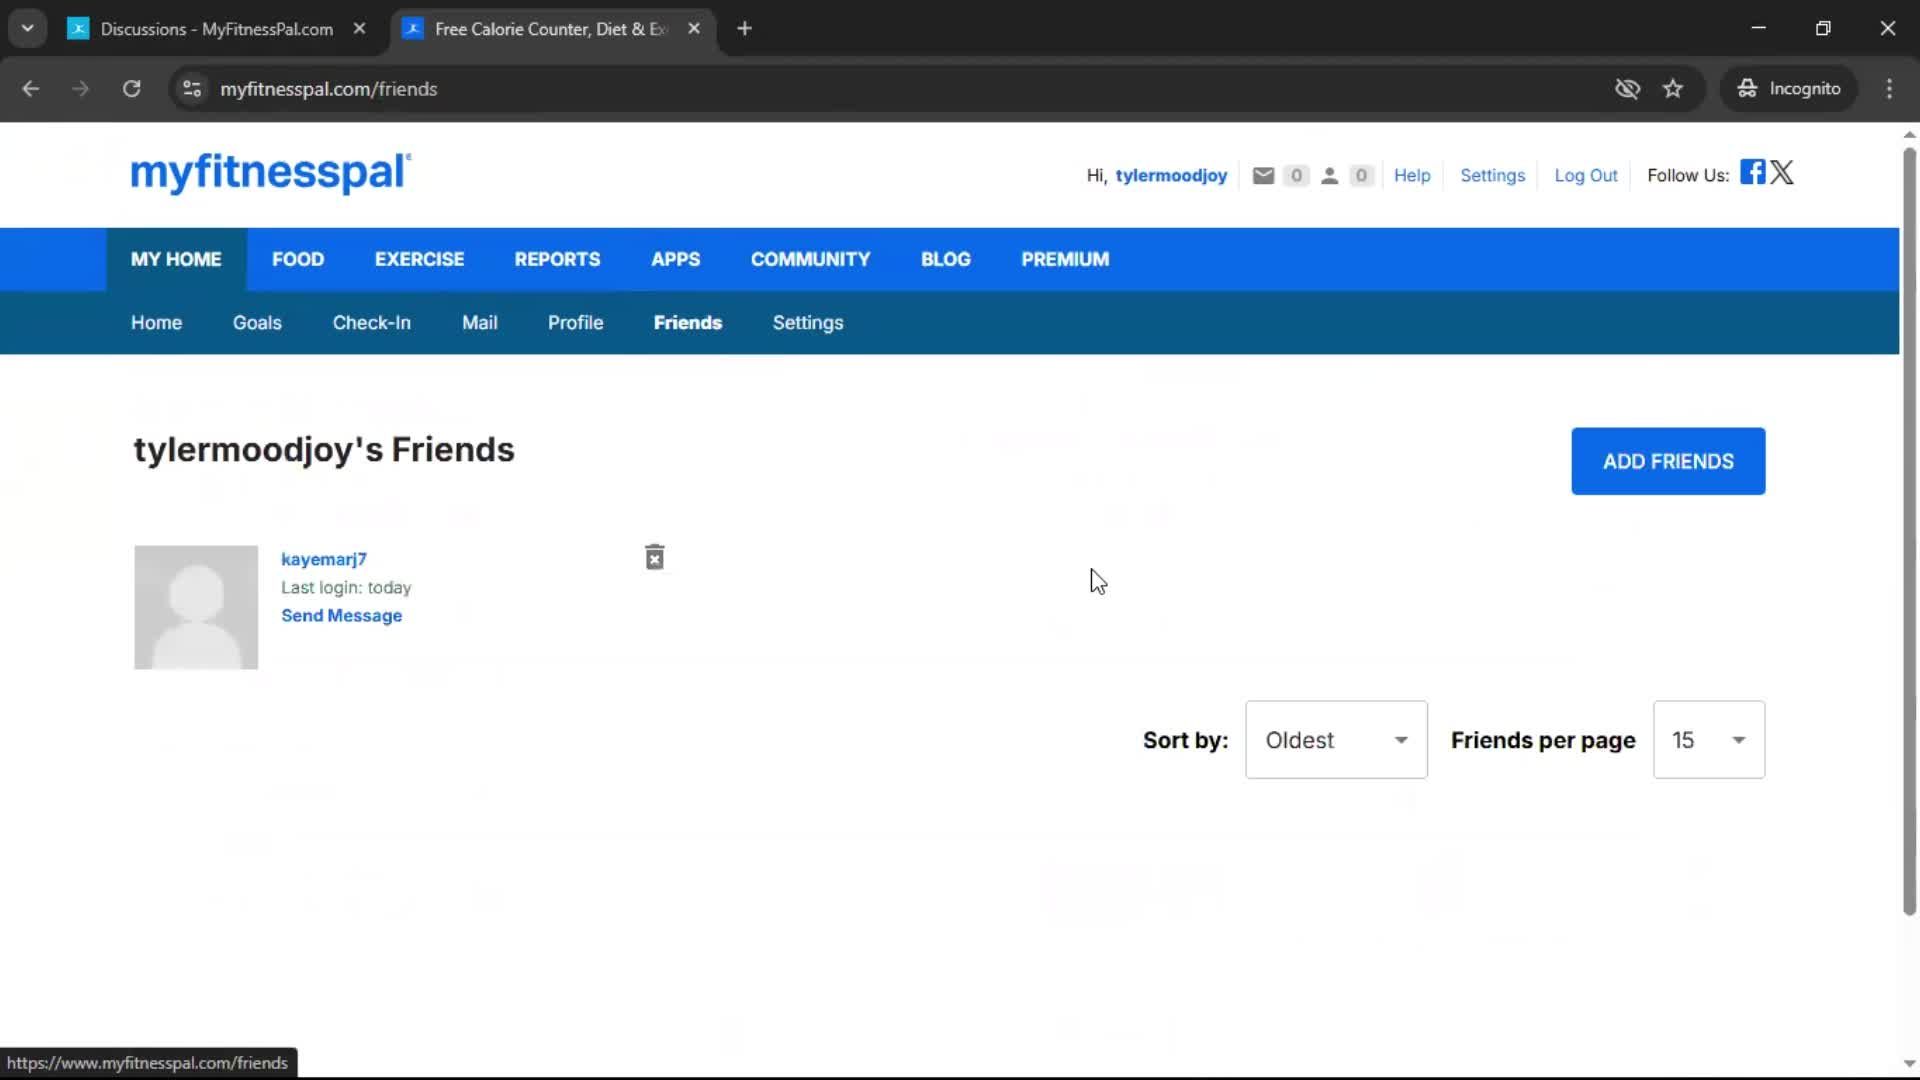Open the mail envelope icon in header
This screenshot has height=1080, width=1920.
[x=1263, y=176]
